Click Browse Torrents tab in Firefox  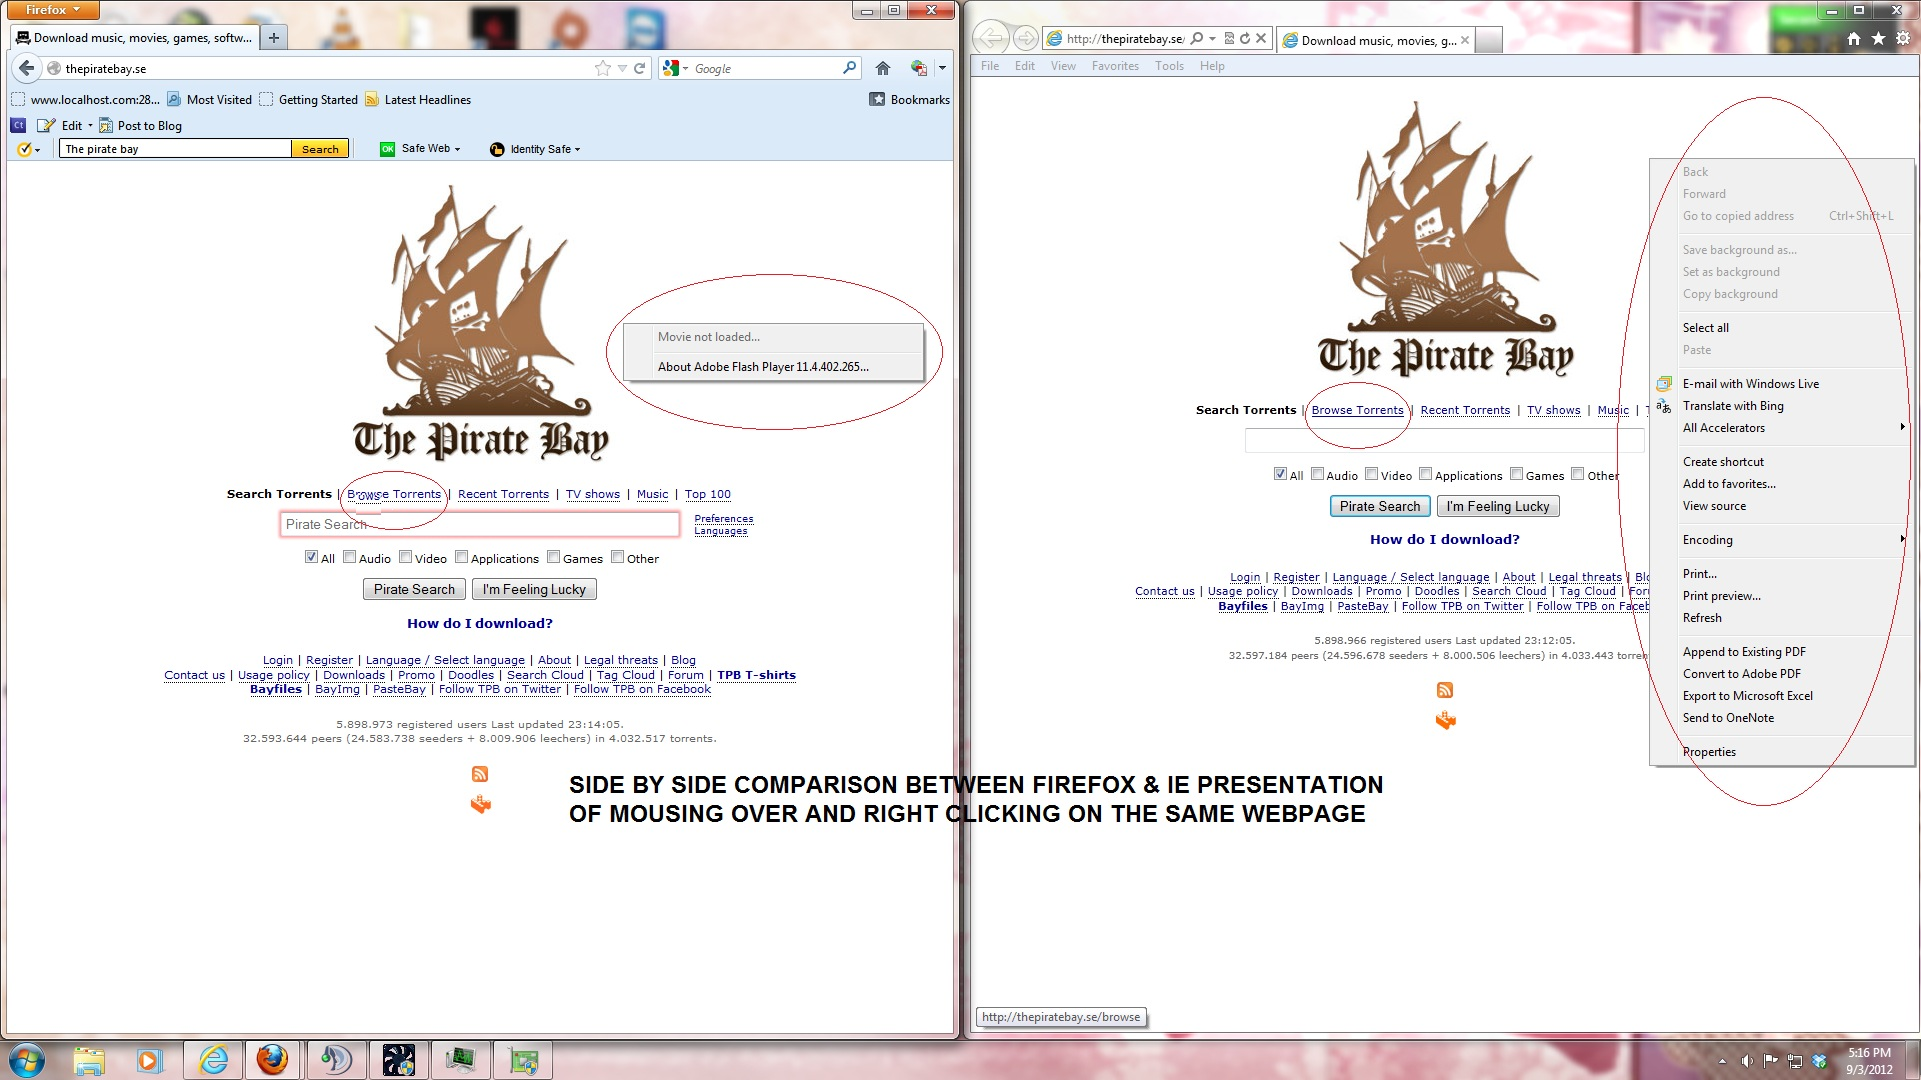(393, 493)
